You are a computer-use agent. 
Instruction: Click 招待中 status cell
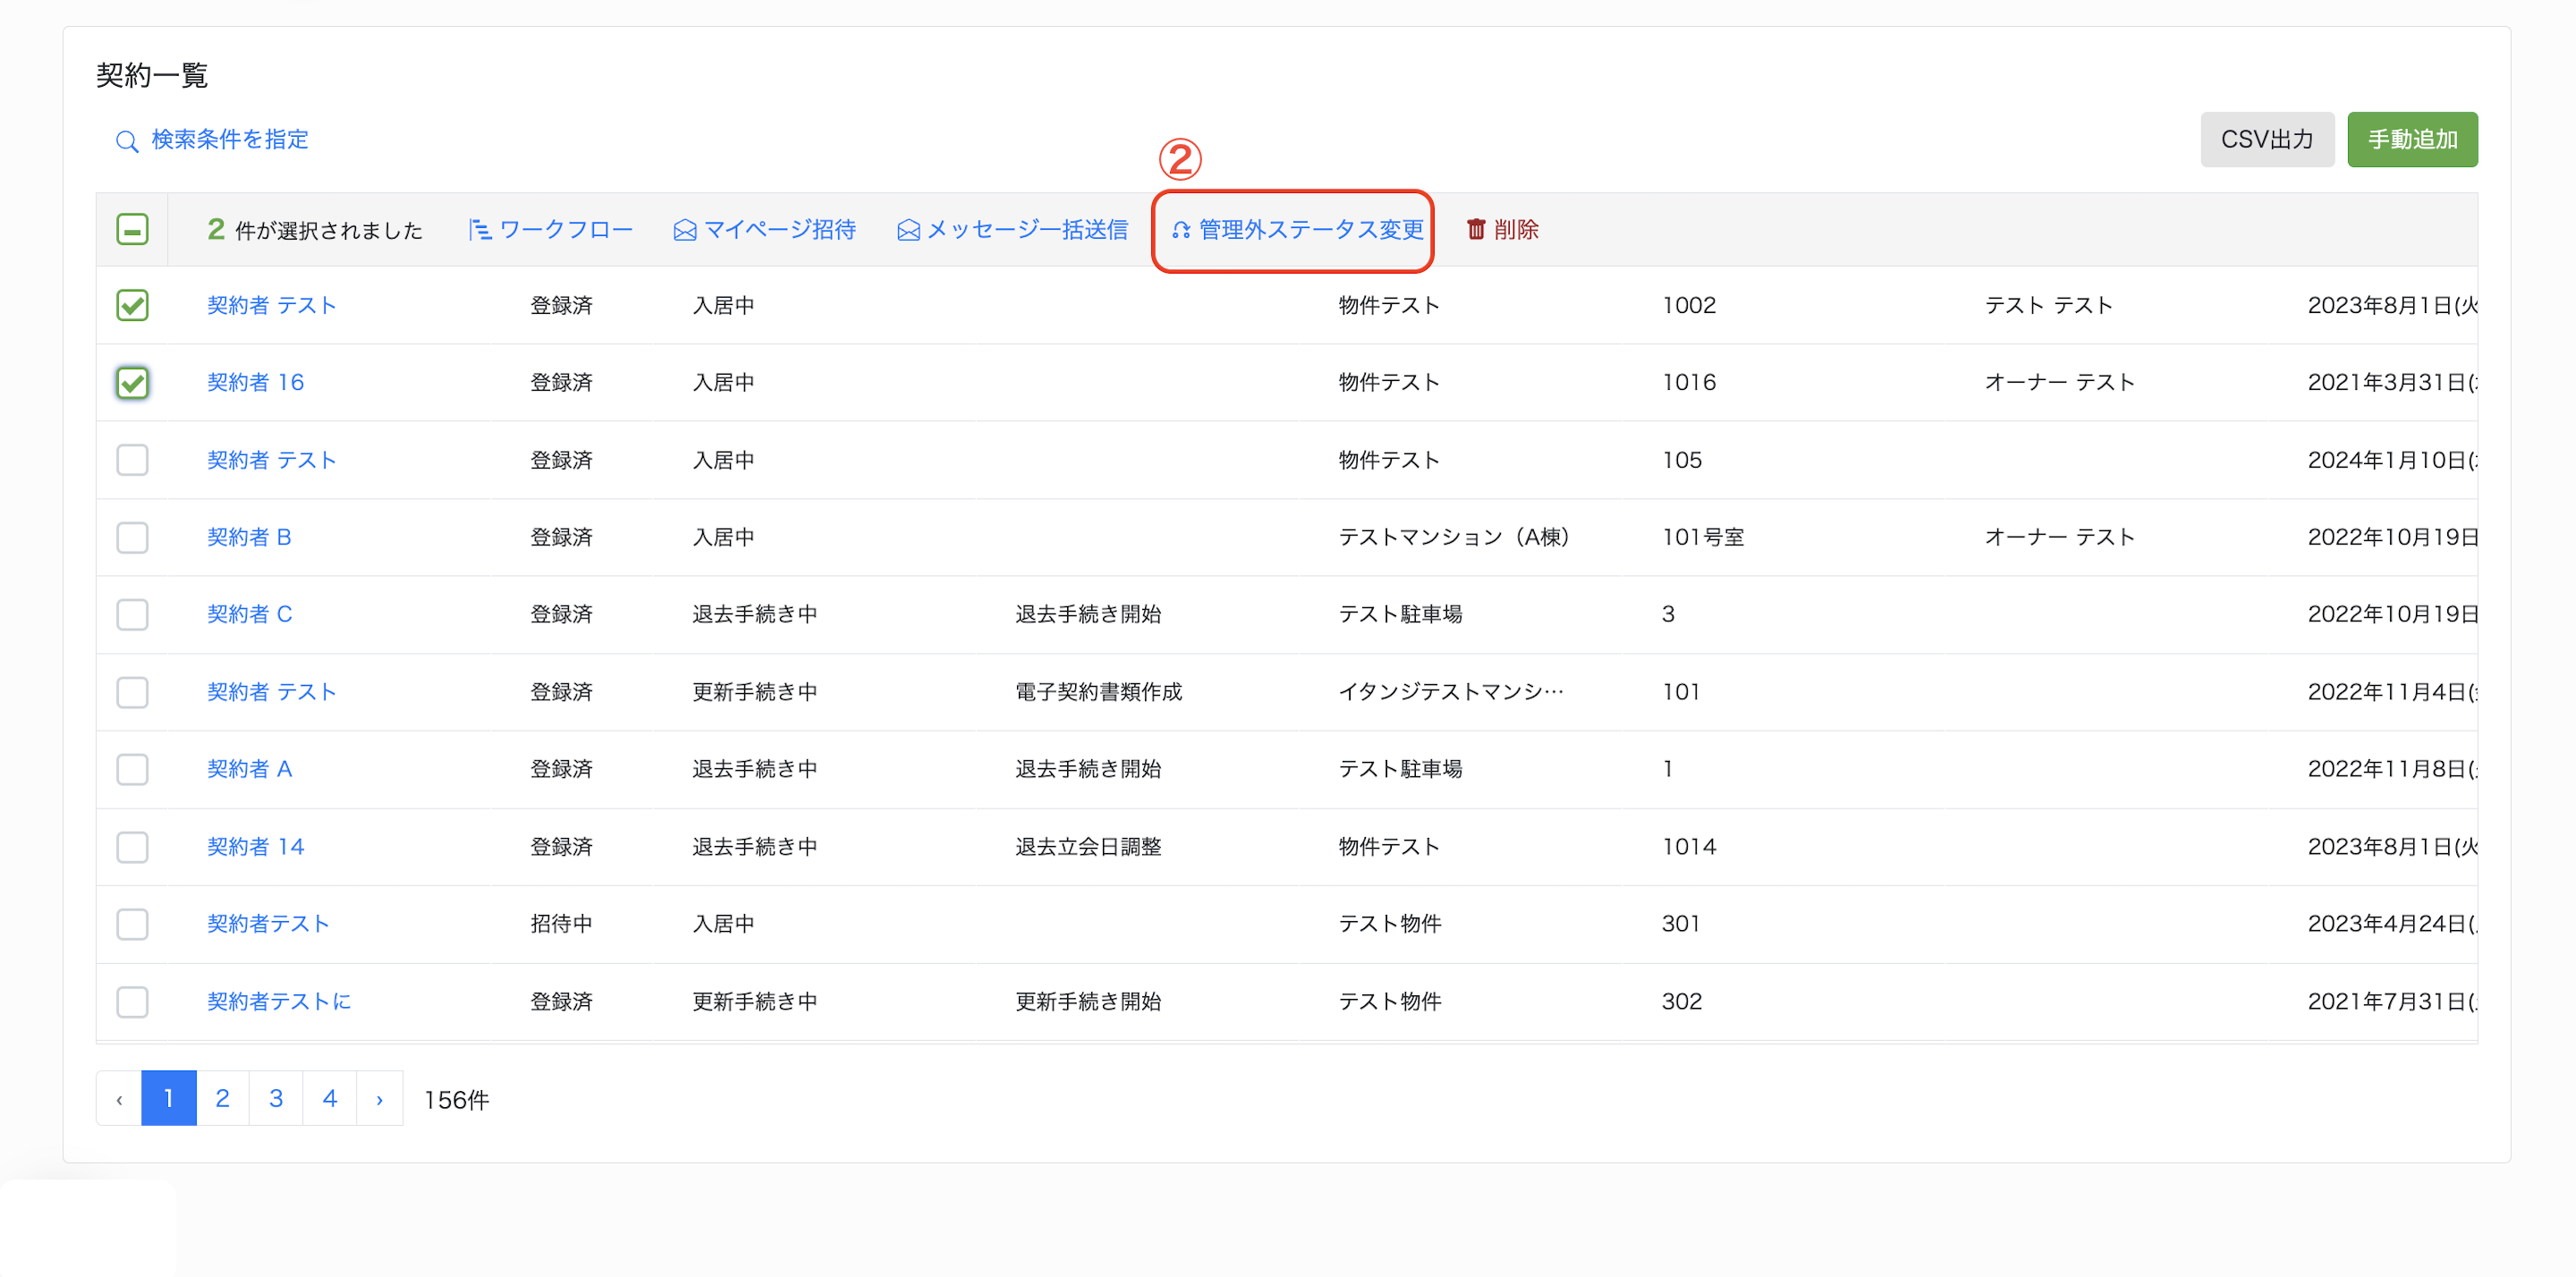561,924
